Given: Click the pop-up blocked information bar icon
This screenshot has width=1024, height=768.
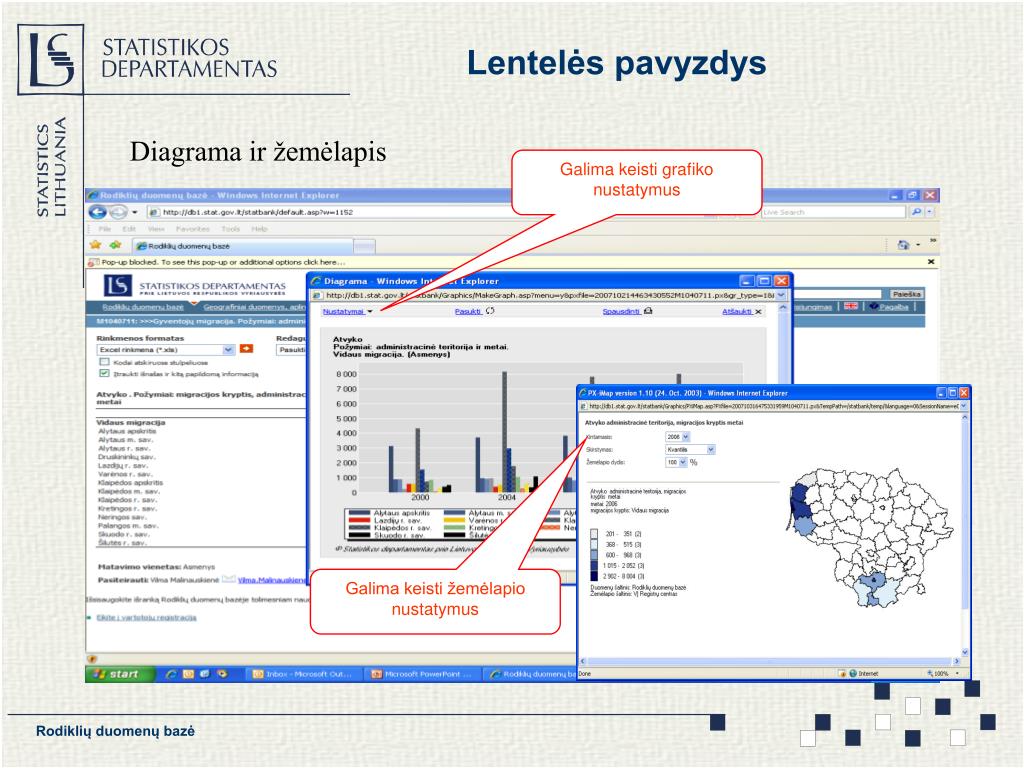Looking at the screenshot, I should point(93,262).
